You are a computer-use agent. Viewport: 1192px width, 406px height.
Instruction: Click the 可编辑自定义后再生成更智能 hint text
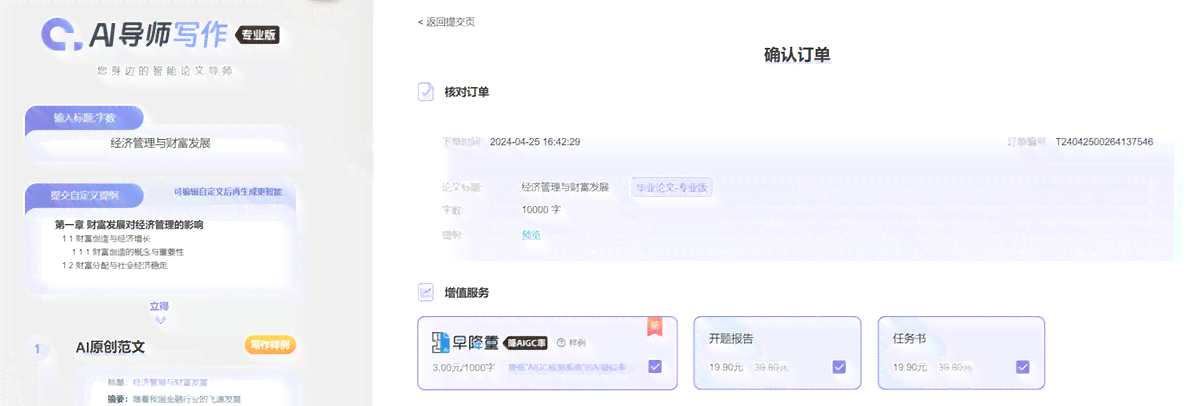228,192
